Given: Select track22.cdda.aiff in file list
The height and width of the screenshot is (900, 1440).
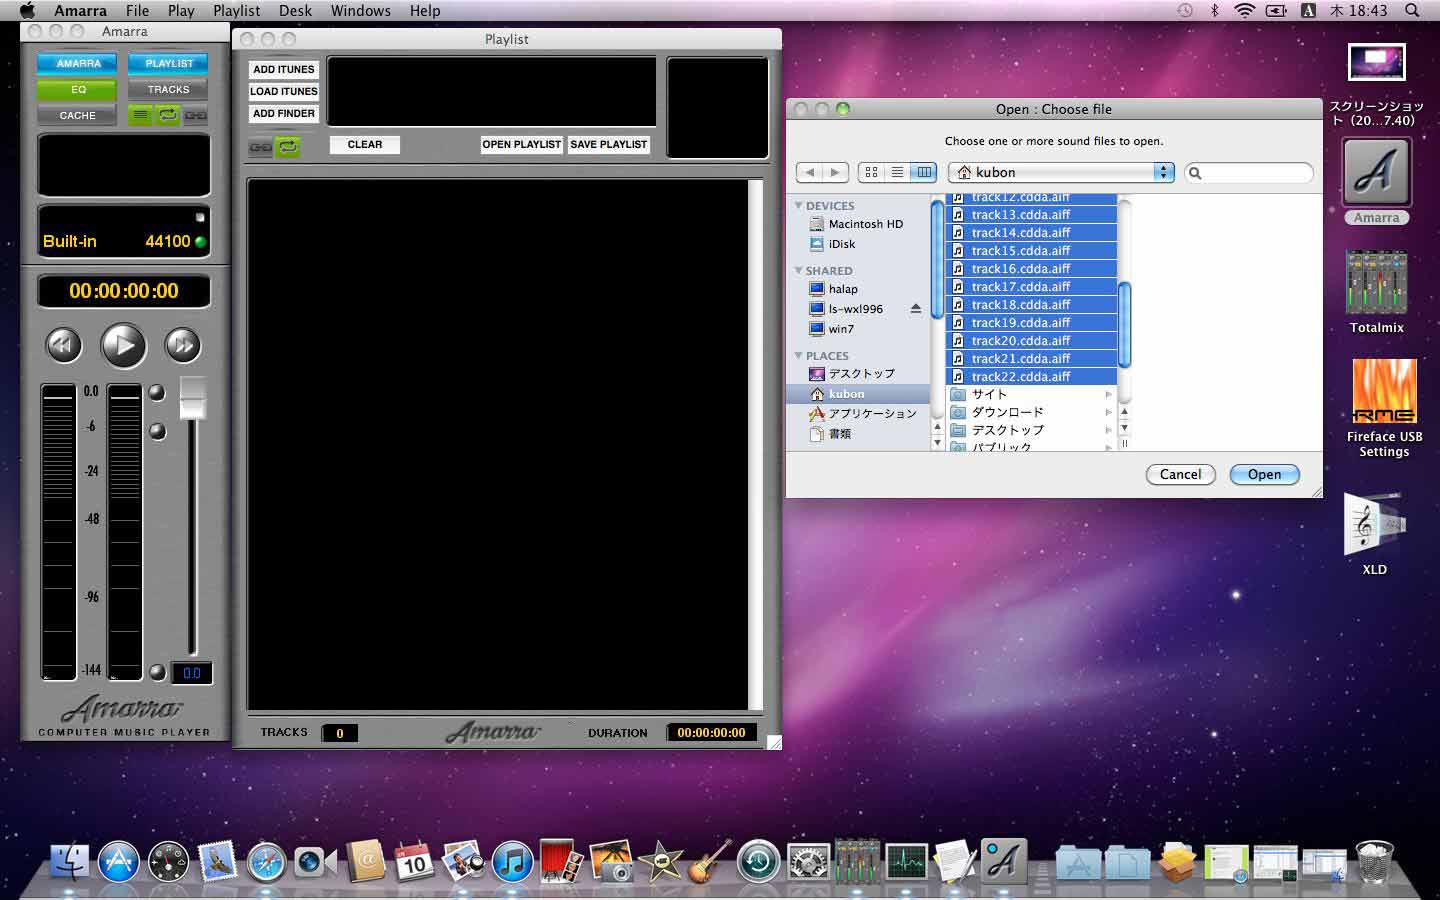Looking at the screenshot, I should click(1031, 376).
